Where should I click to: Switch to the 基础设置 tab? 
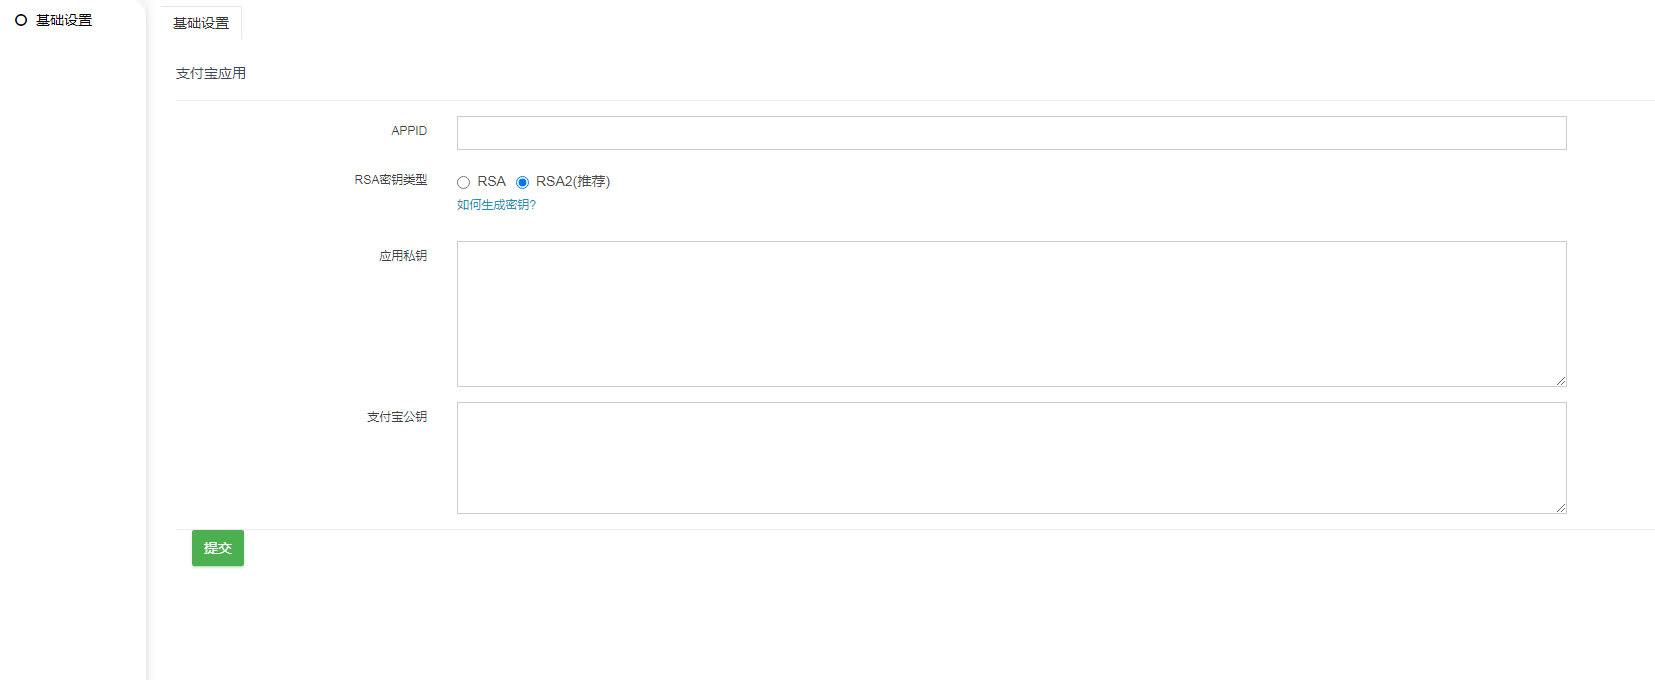[201, 23]
